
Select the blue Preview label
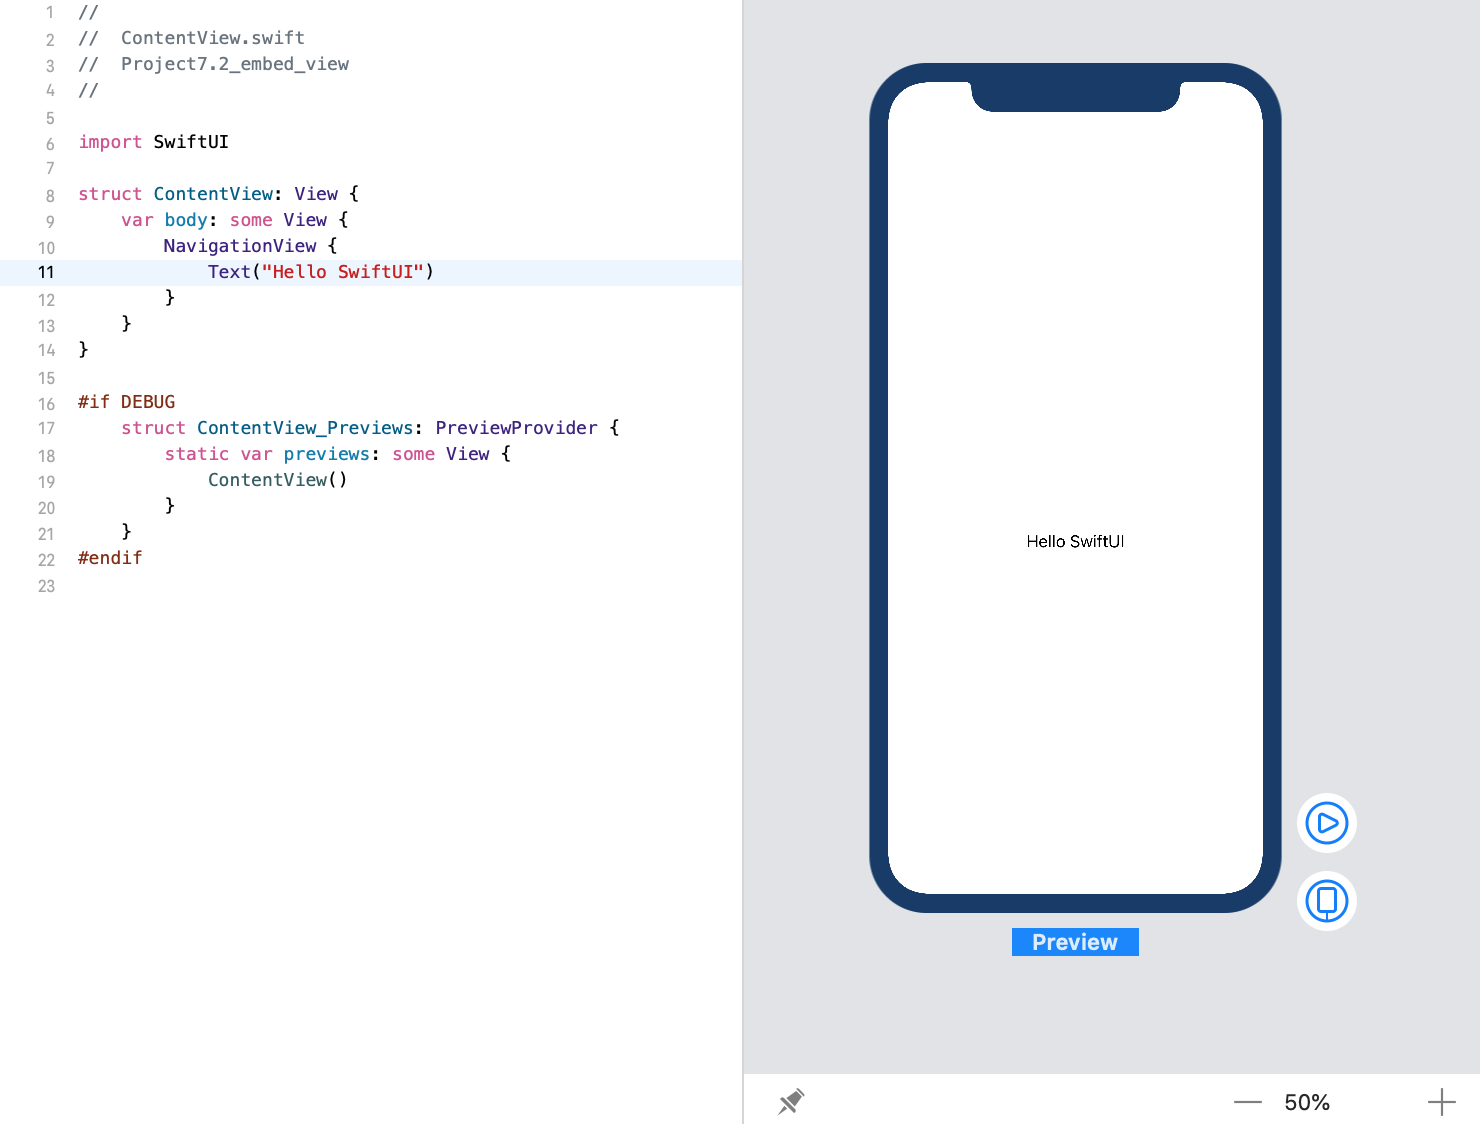coord(1075,942)
